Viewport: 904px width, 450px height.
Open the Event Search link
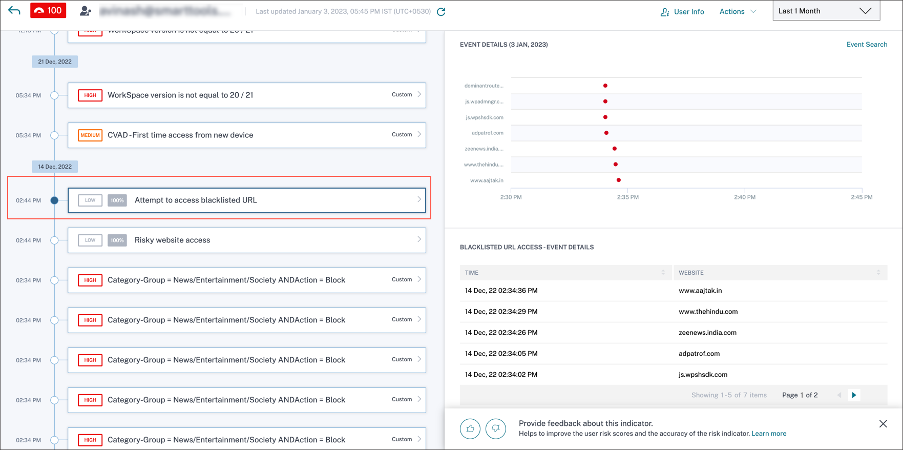pyautogui.click(x=866, y=45)
